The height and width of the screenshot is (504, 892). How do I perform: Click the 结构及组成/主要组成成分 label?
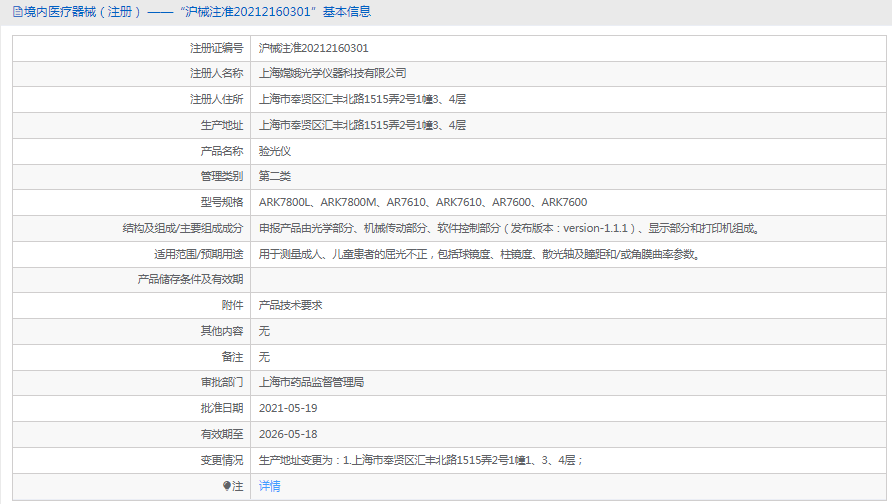[183, 228]
